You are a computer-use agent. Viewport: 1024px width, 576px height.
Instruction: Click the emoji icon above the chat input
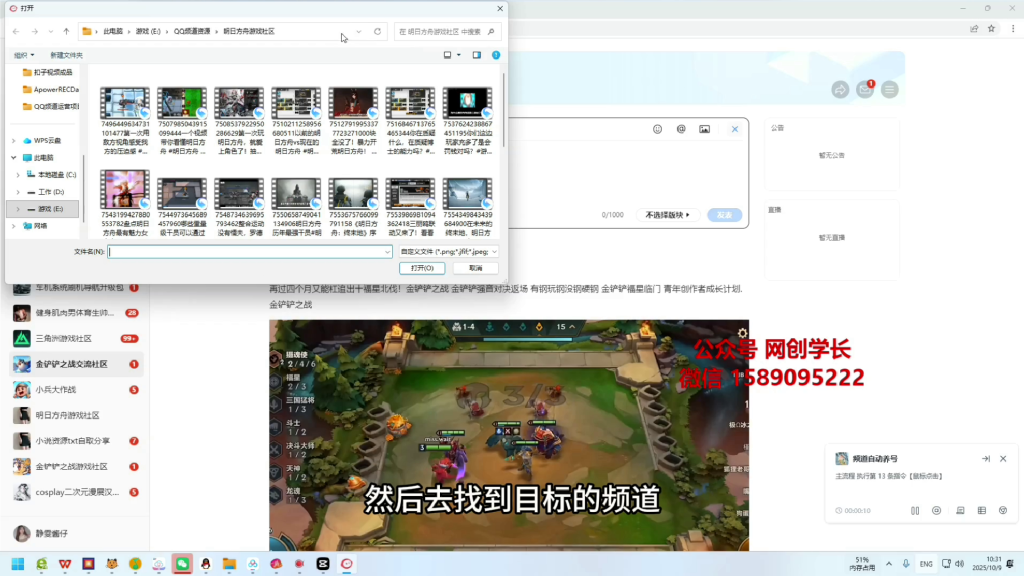coord(657,129)
